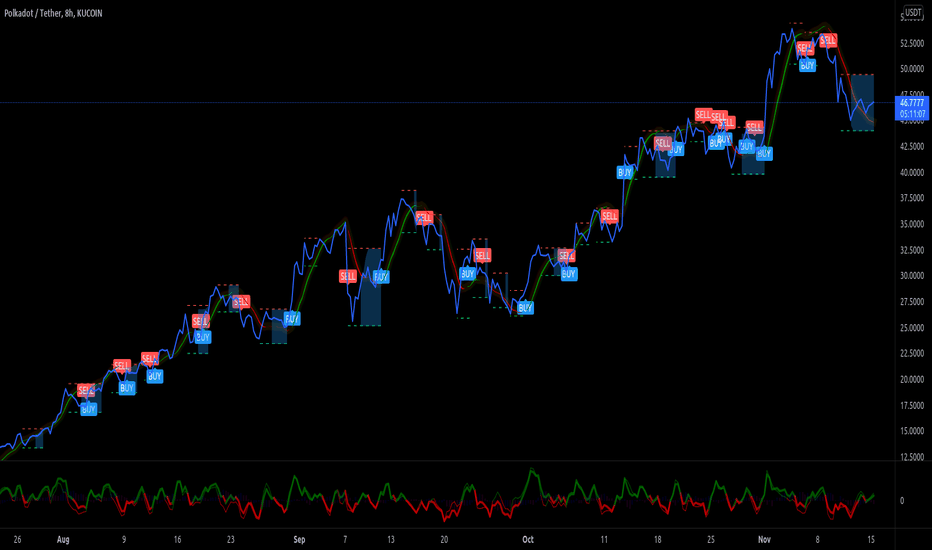932x550 pixels.
Task: Select the only BUY signal above 50.0000
Action: [807, 65]
